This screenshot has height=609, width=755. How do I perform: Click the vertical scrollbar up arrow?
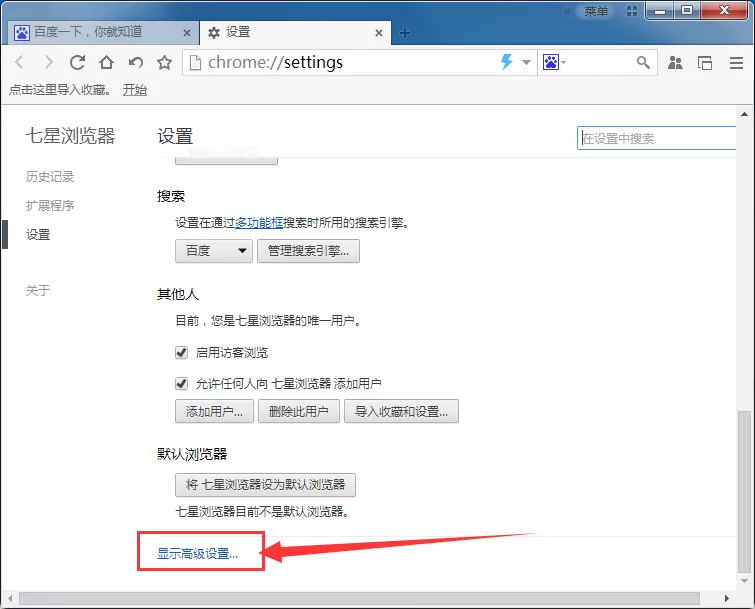tap(744, 115)
